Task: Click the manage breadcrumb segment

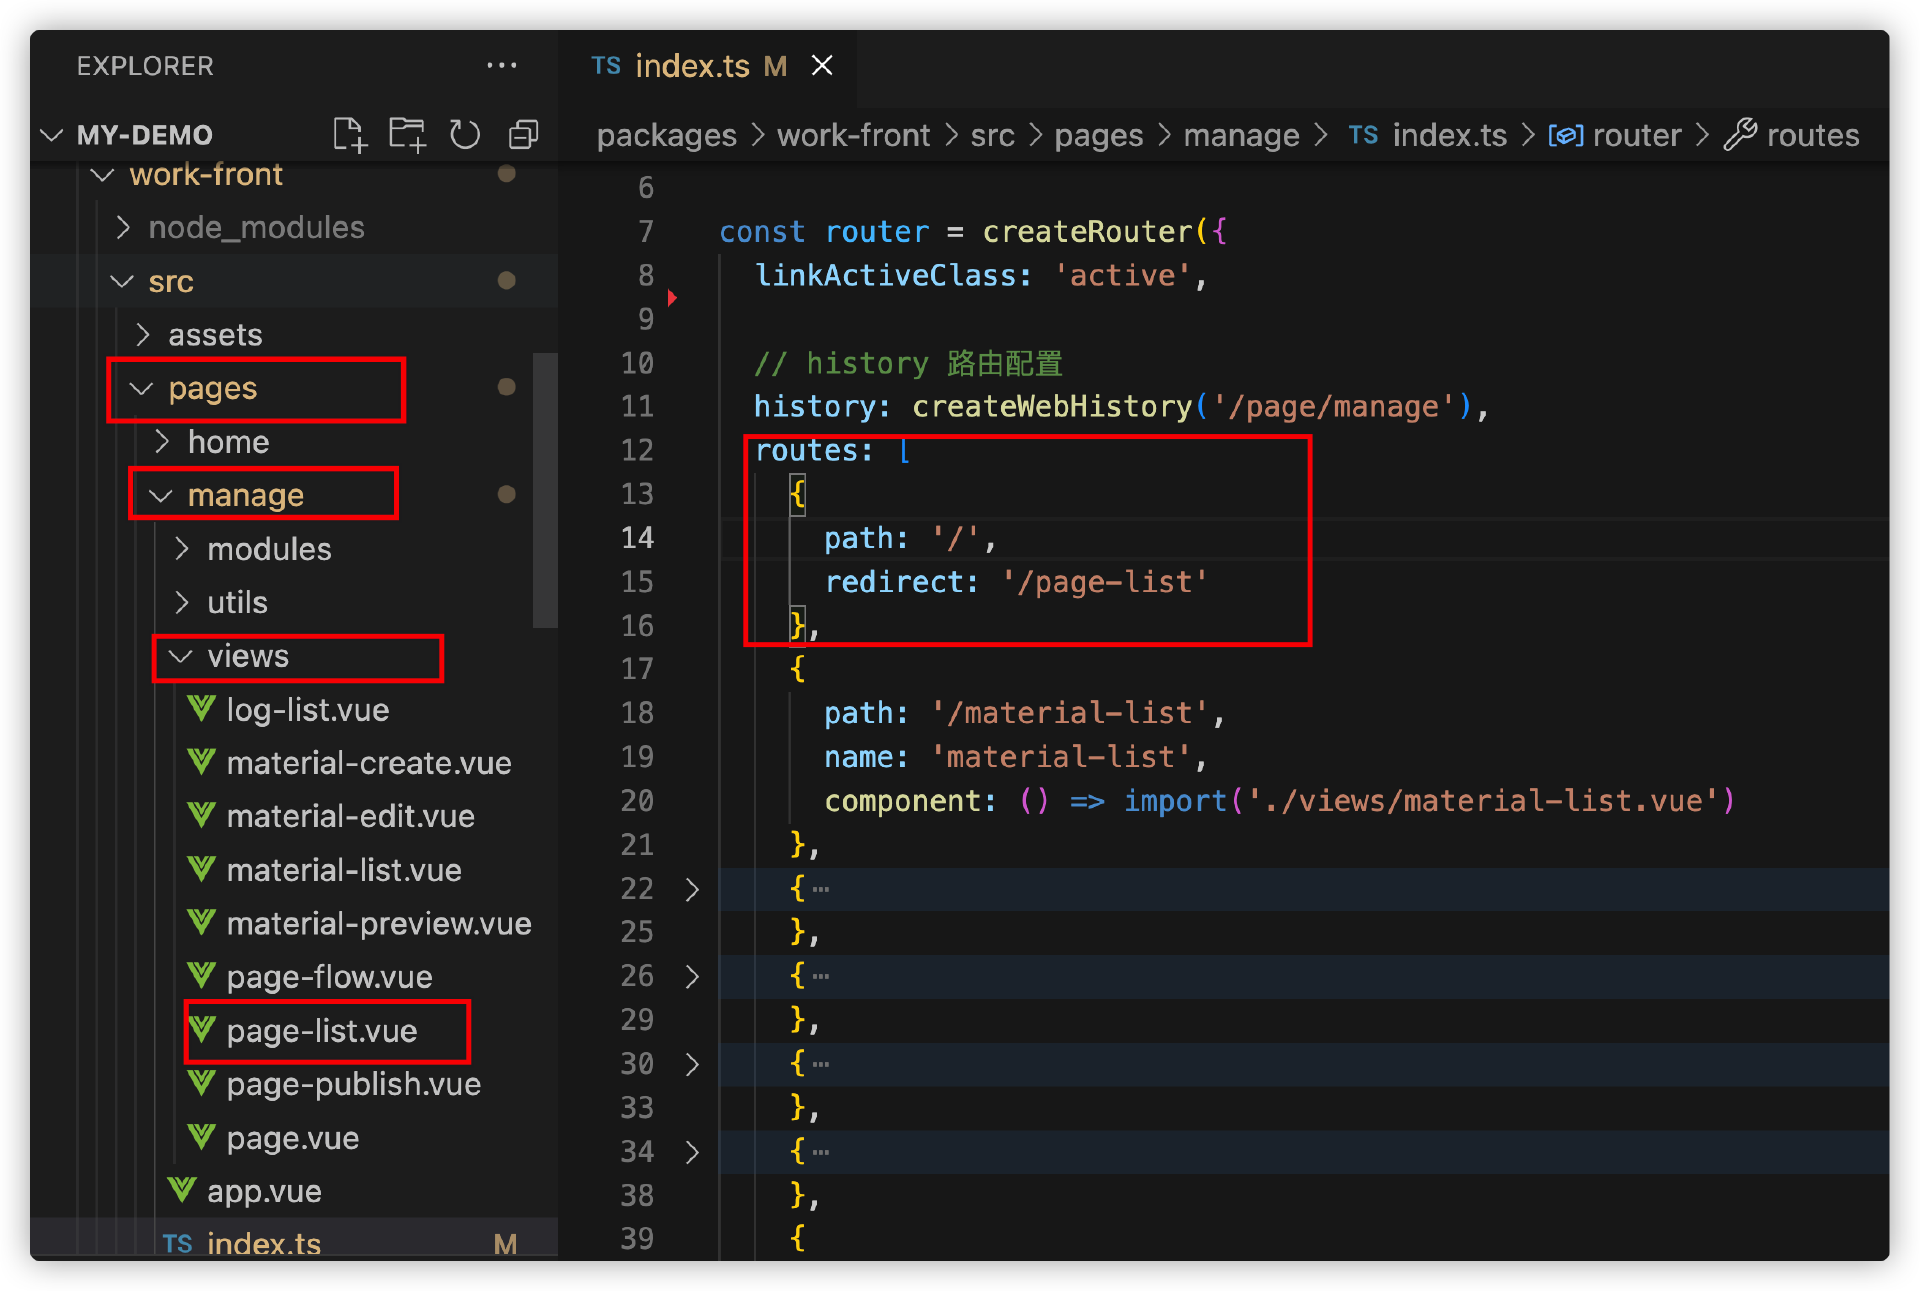Action: pyautogui.click(x=1241, y=135)
